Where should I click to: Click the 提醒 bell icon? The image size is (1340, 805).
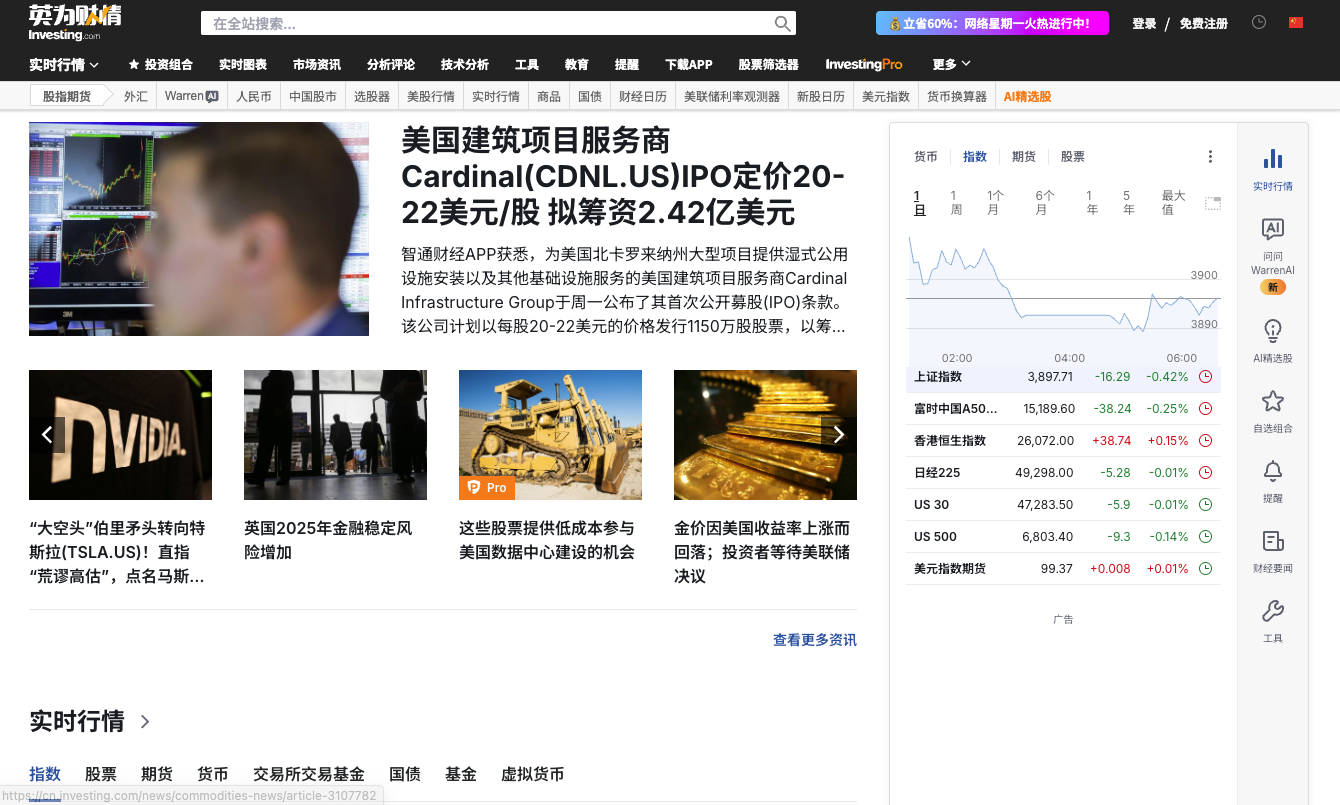(1272, 471)
